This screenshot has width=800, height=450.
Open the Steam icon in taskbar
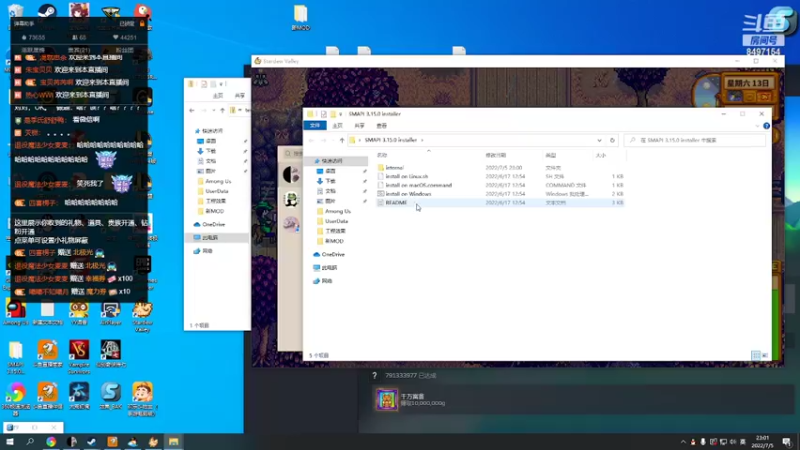[x=92, y=442]
